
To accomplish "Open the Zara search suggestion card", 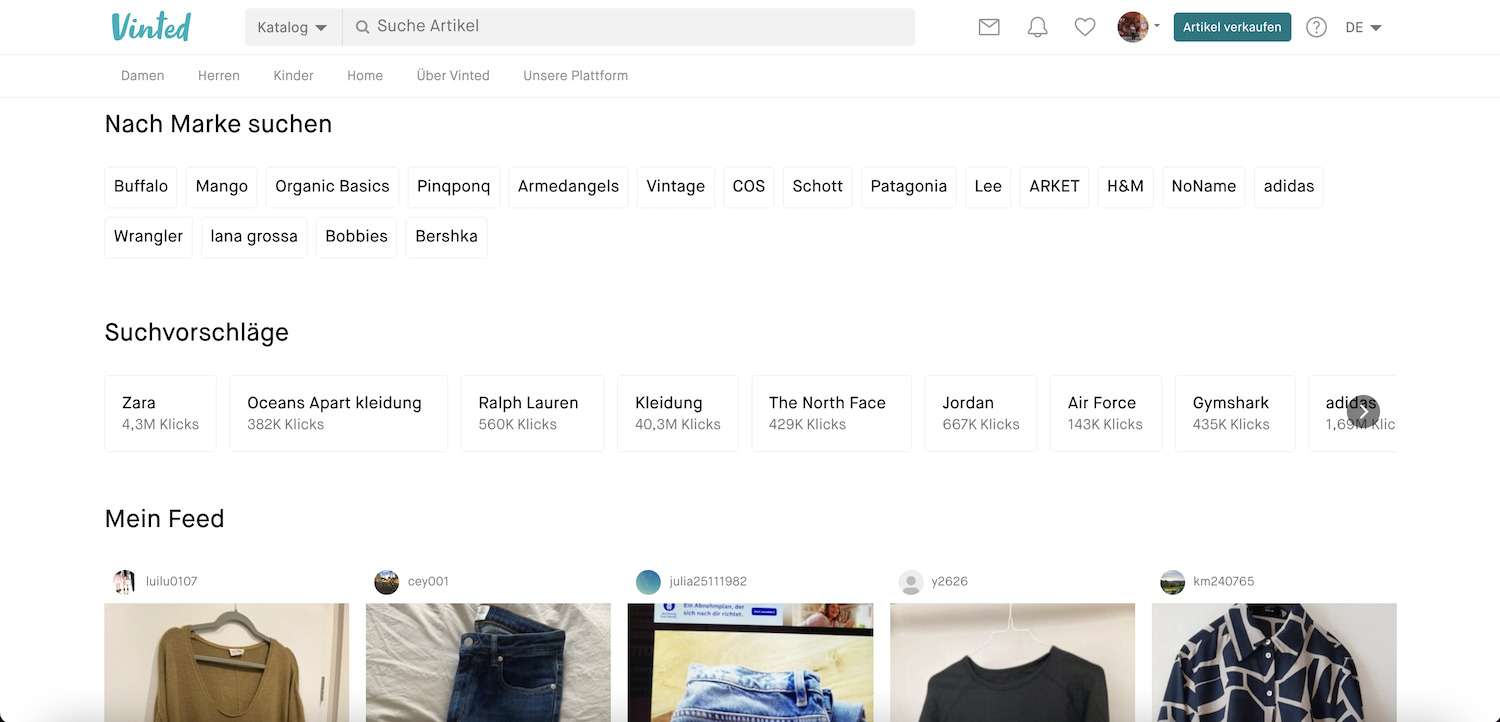I will click(161, 413).
